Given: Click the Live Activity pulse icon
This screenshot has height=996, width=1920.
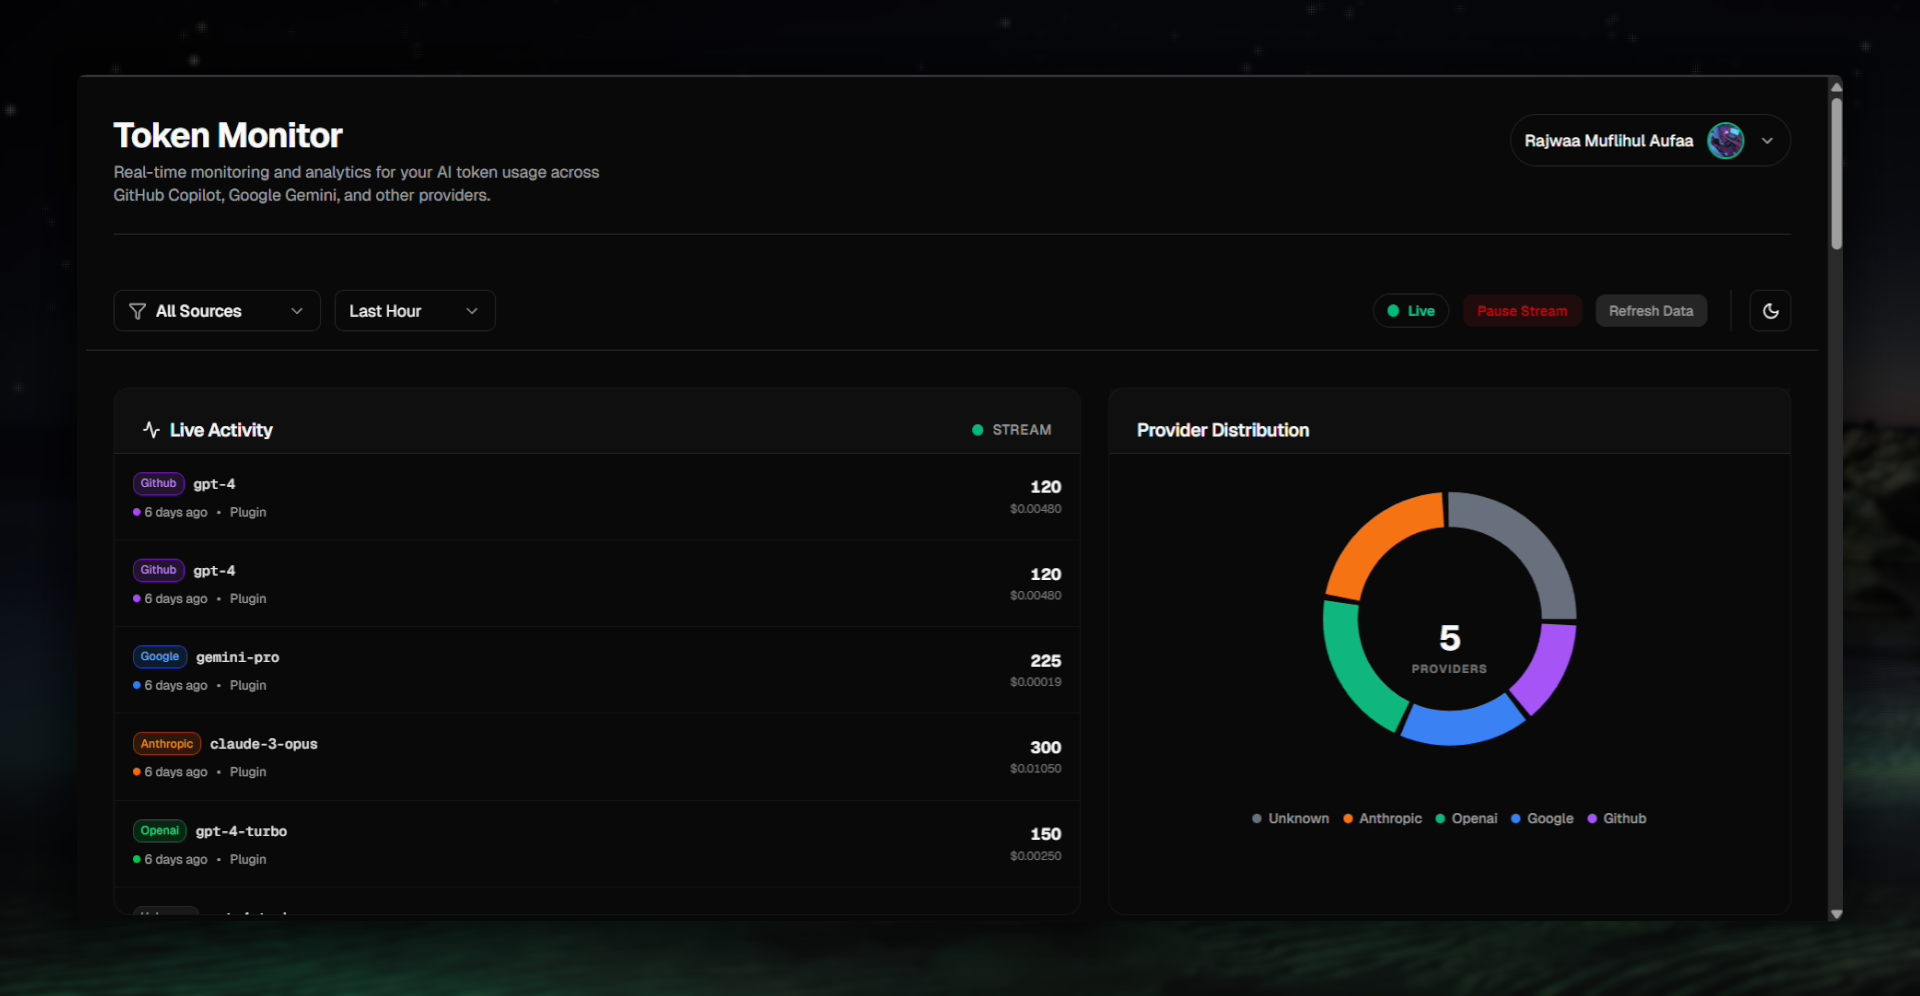Looking at the screenshot, I should coord(151,430).
